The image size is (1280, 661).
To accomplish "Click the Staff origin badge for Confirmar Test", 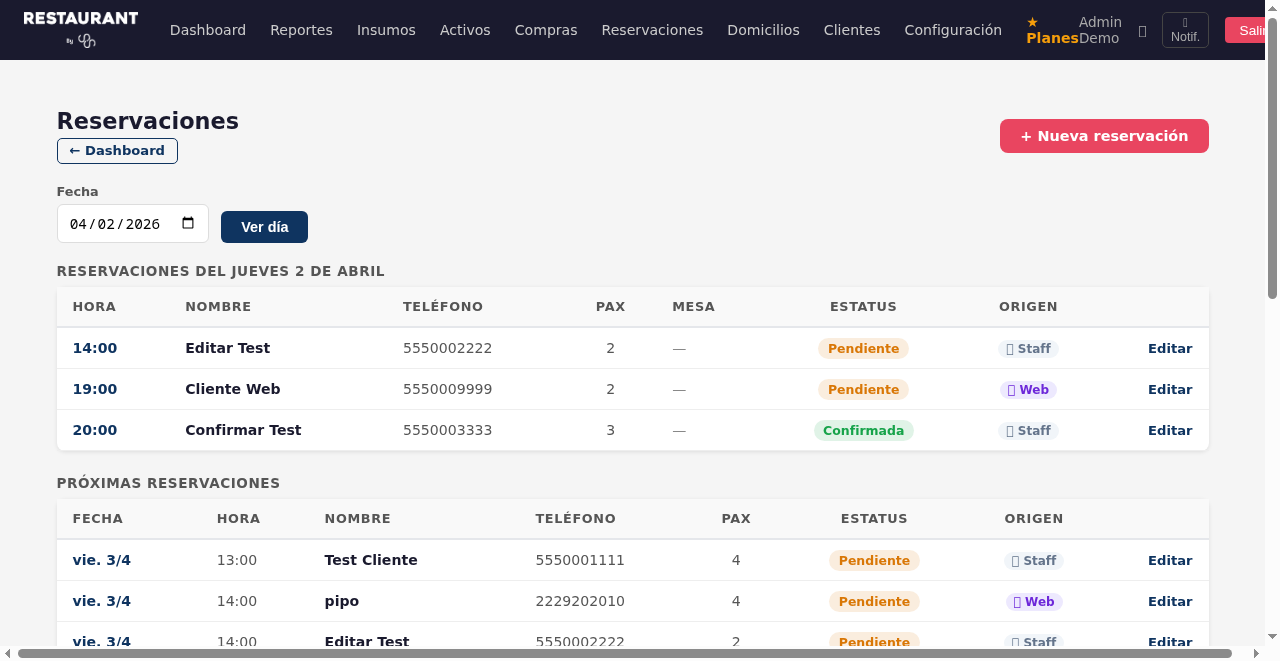I will (x=1028, y=431).
